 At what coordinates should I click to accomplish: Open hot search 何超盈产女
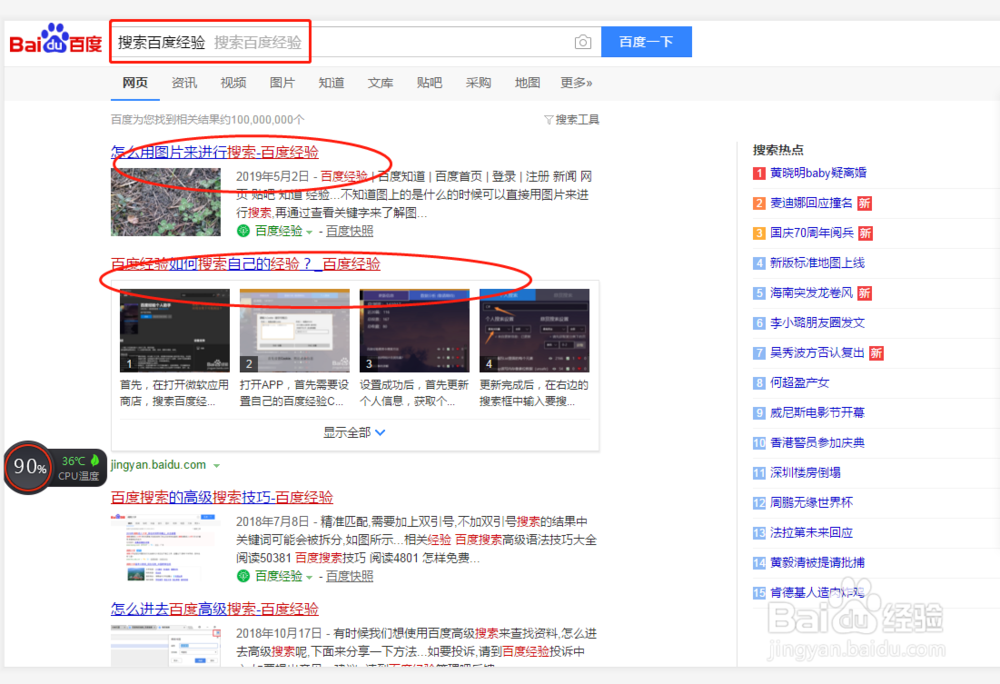pos(800,383)
